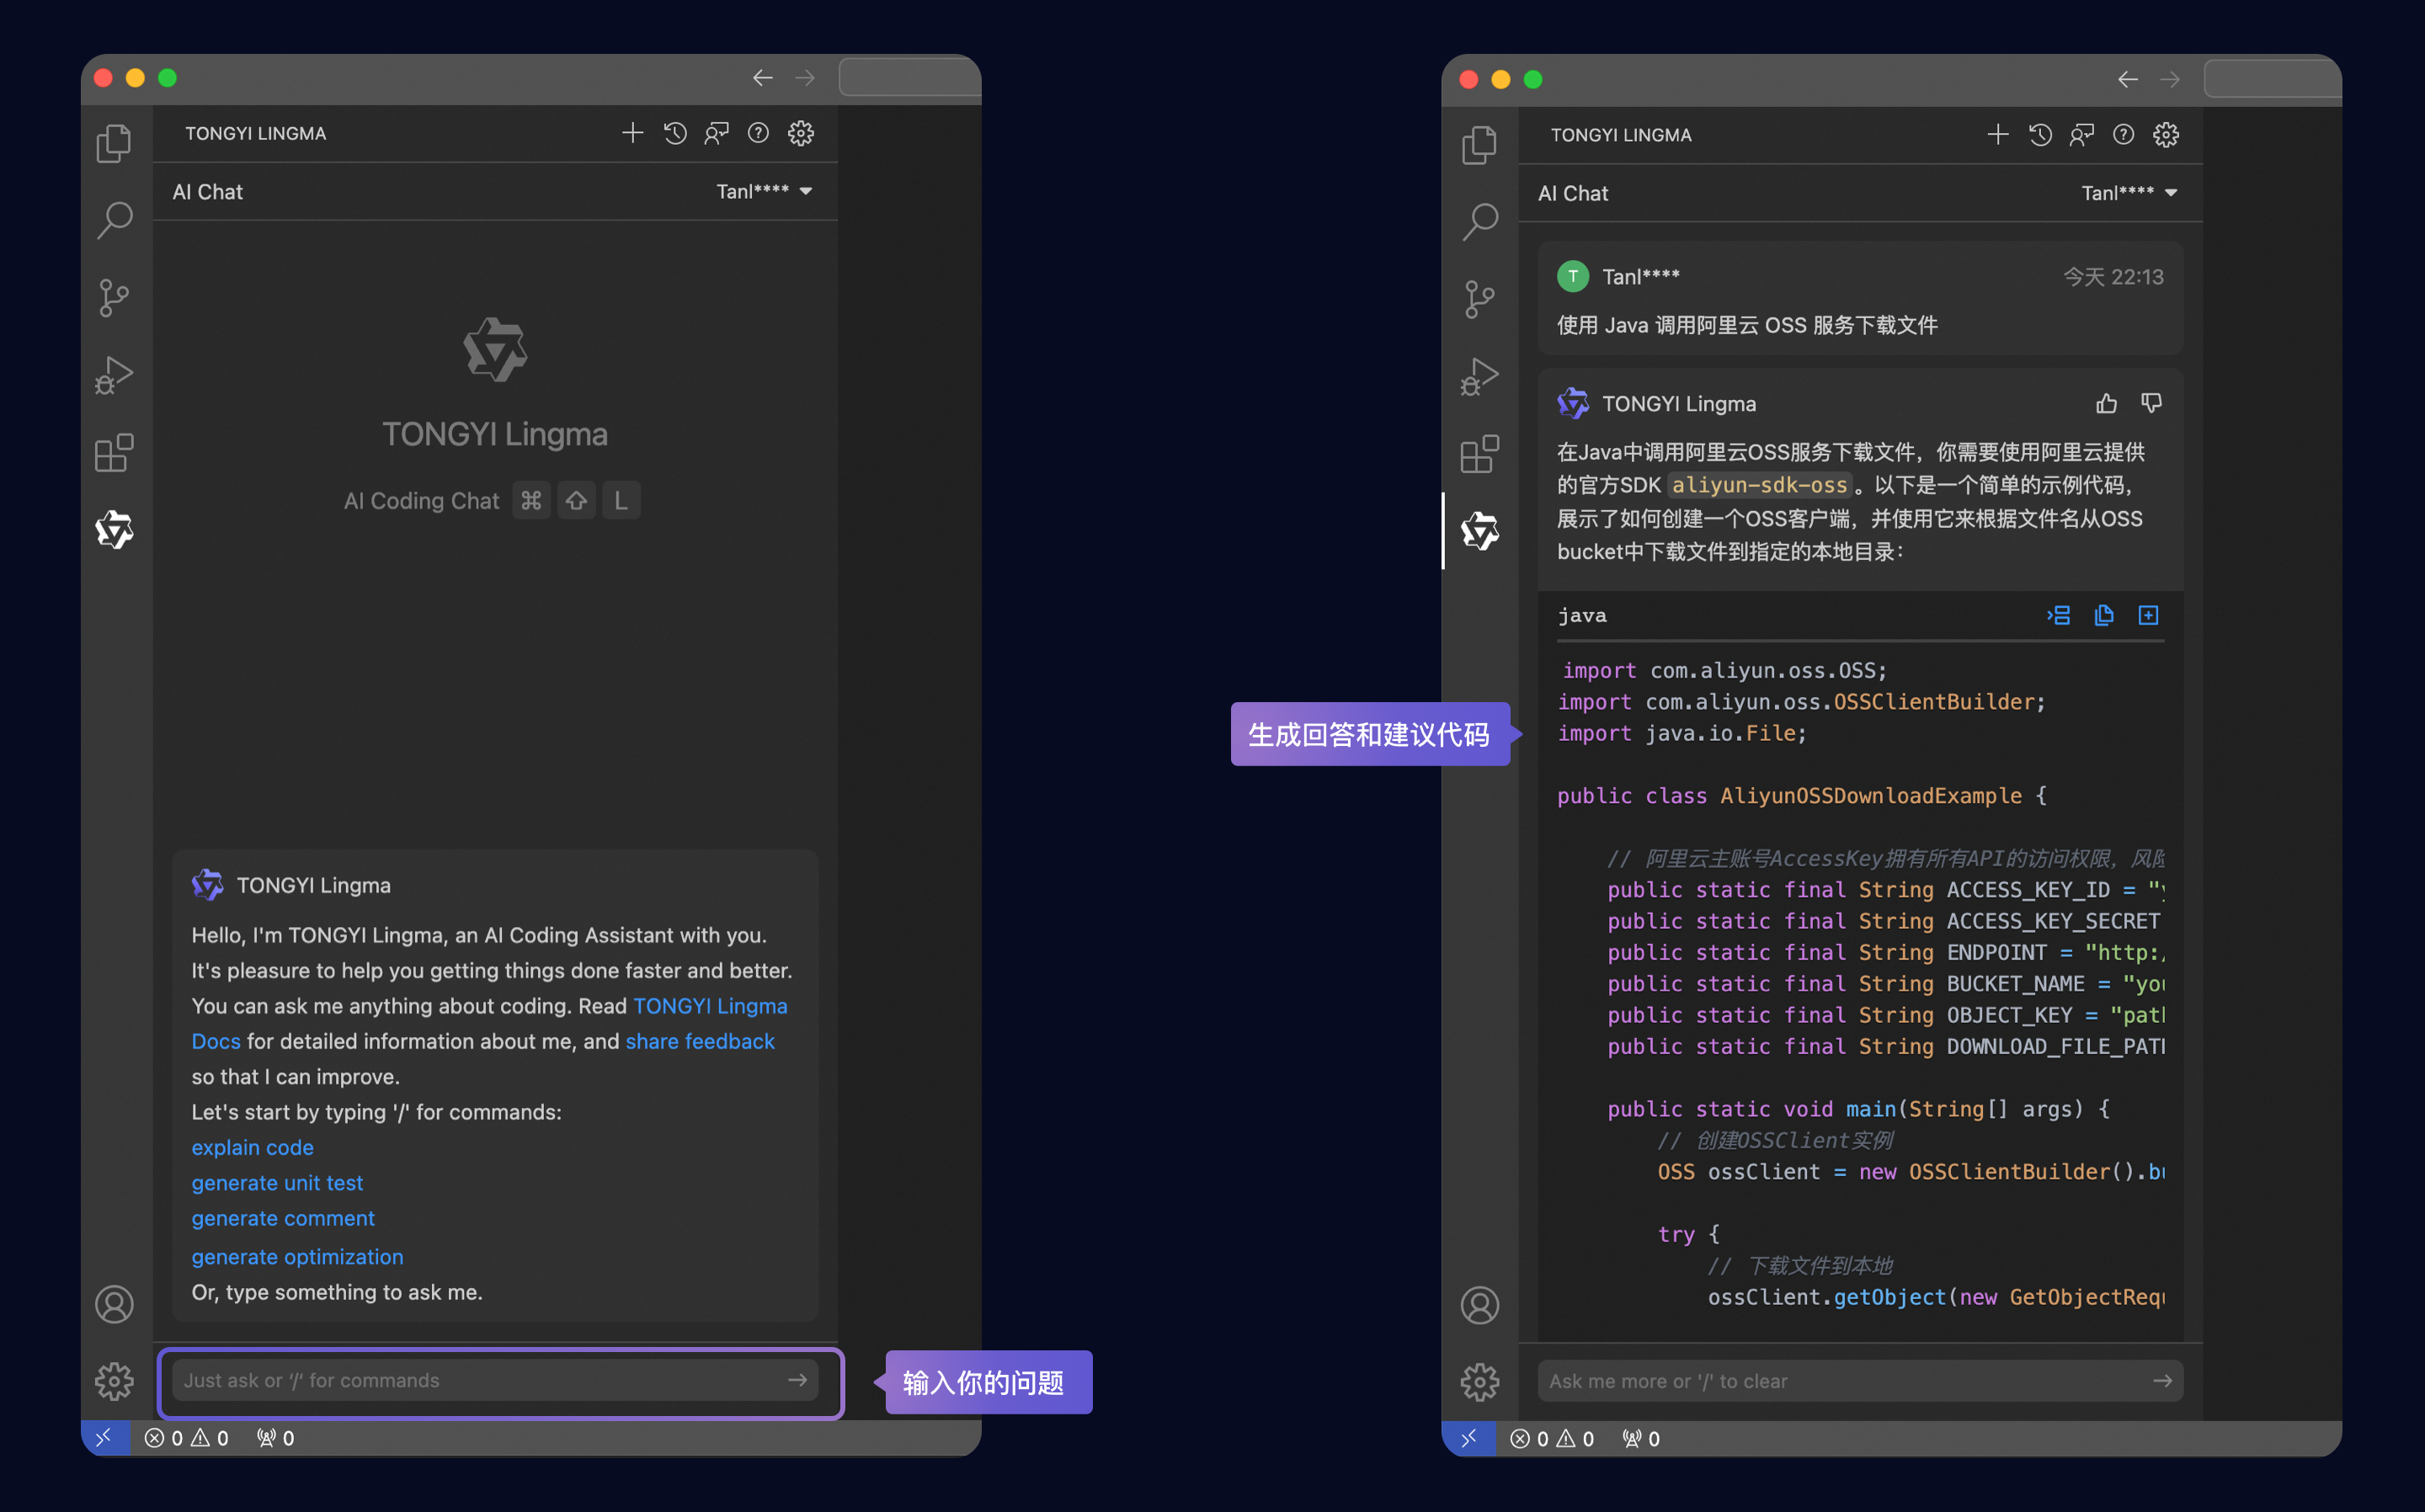Viewport: 2425px width, 1512px height.
Task: Open remote window icon in right status bar
Action: pyautogui.click(x=1469, y=1439)
